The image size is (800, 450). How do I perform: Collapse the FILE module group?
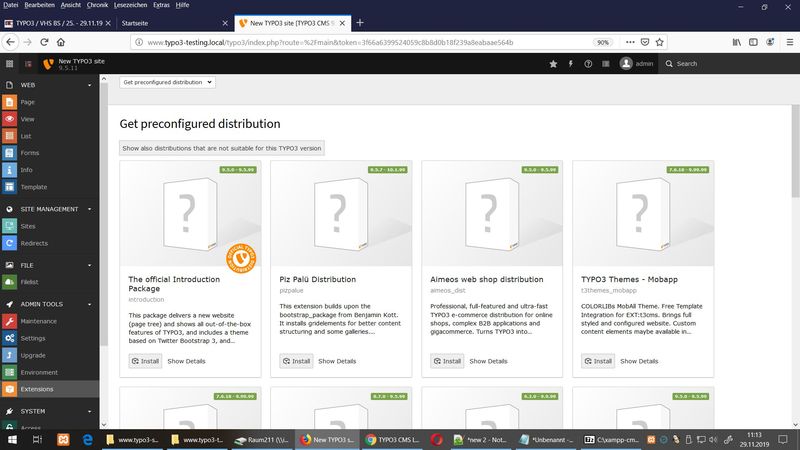coord(89,265)
